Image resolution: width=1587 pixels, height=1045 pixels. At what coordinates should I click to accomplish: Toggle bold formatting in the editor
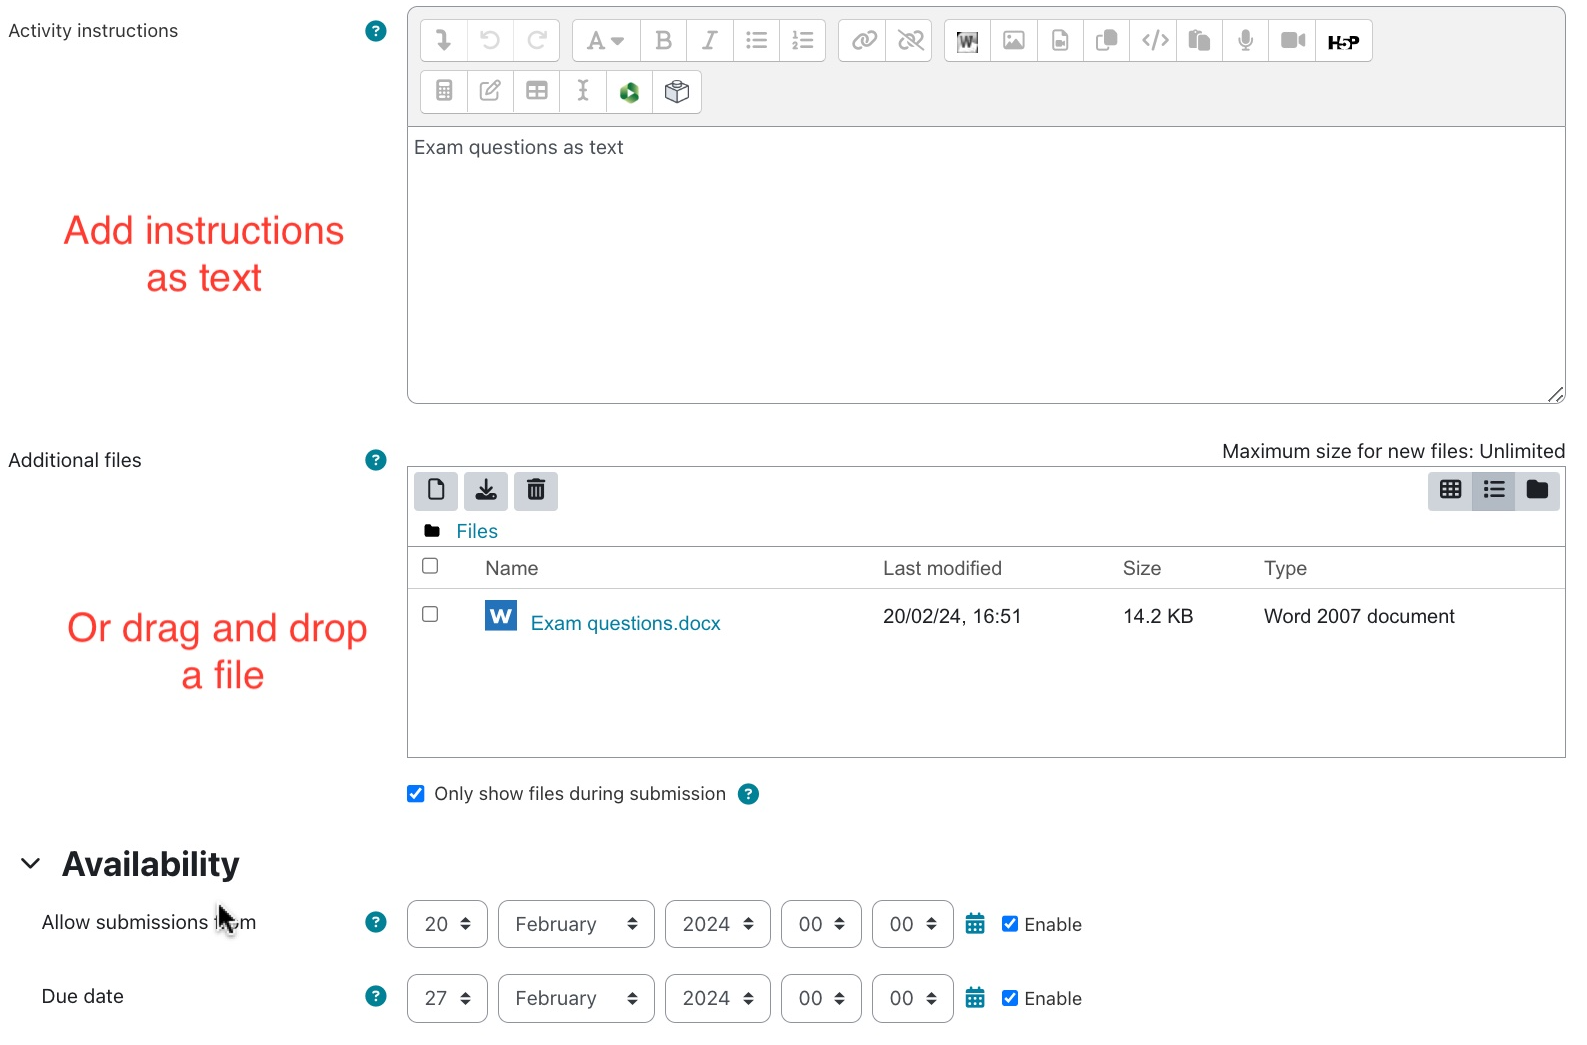pos(663,41)
